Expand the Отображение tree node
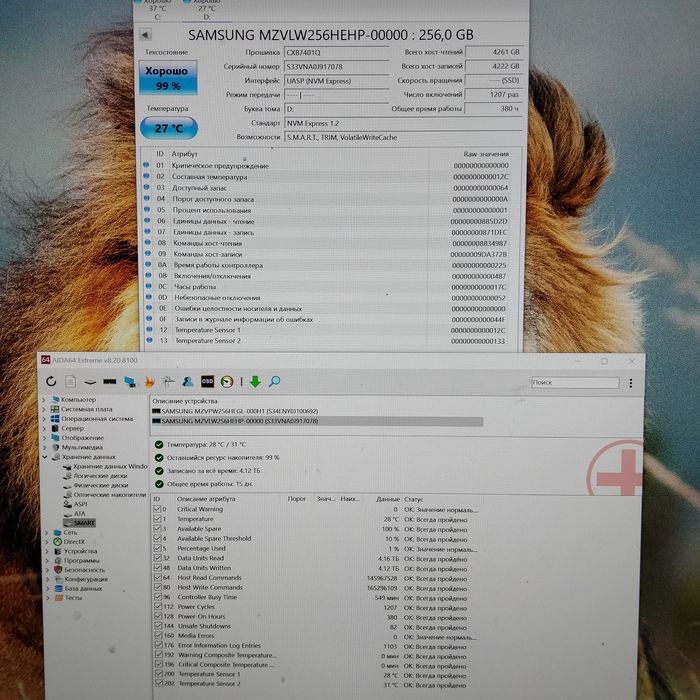 click(44, 438)
